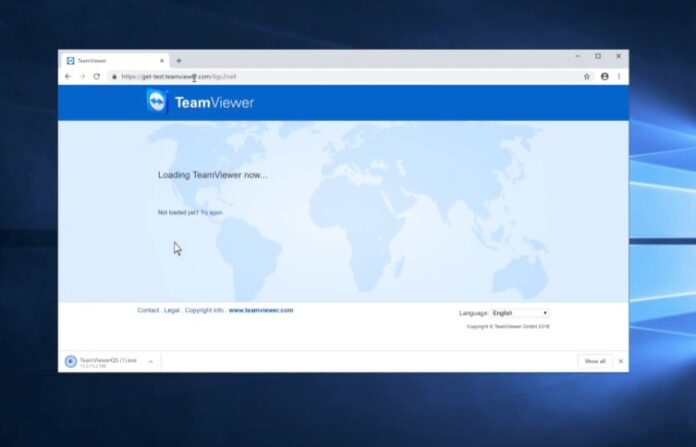Click the Show all downloads button
Viewport: 696px width, 447px height.
(595, 361)
